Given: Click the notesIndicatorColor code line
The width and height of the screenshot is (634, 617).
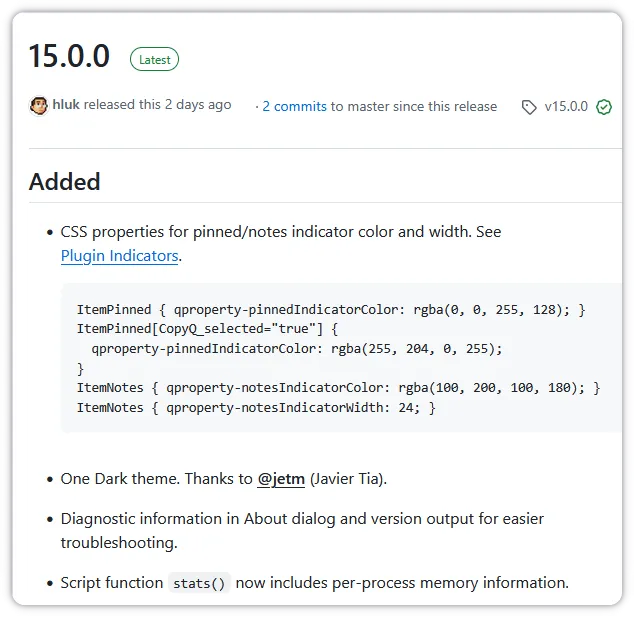Looking at the screenshot, I should coord(338,388).
